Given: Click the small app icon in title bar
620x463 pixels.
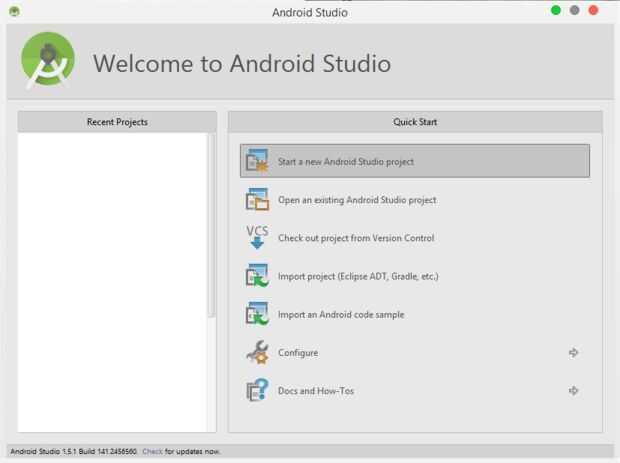Looking at the screenshot, I should click(x=15, y=11).
